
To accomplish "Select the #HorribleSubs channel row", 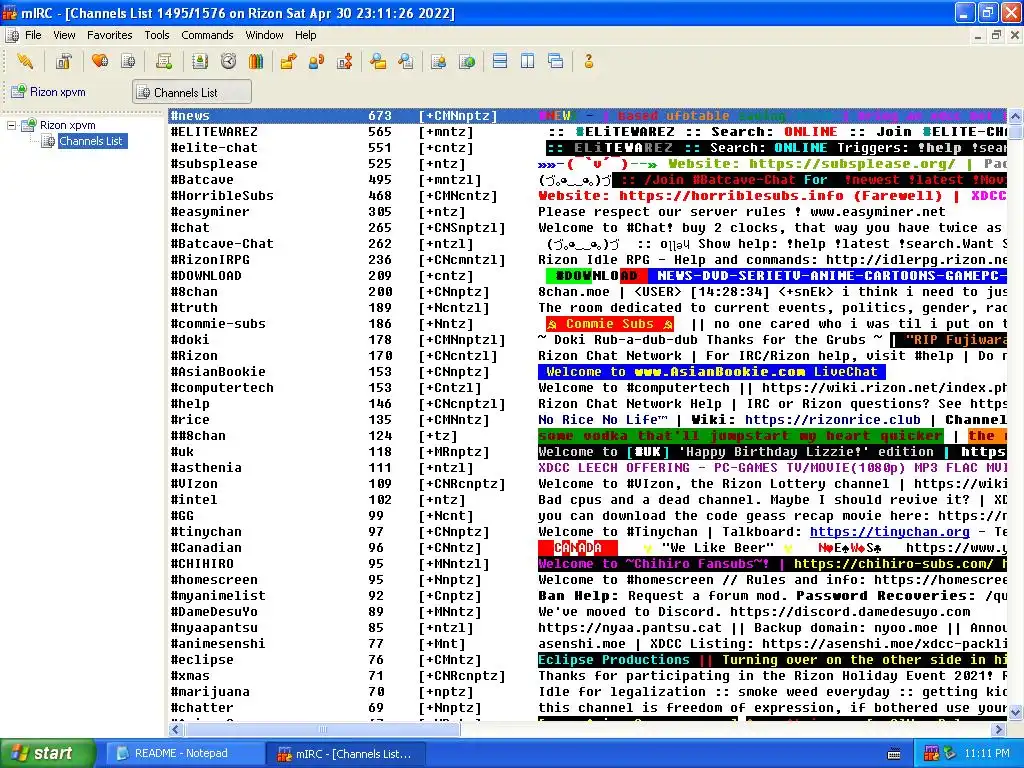I will [587, 196].
